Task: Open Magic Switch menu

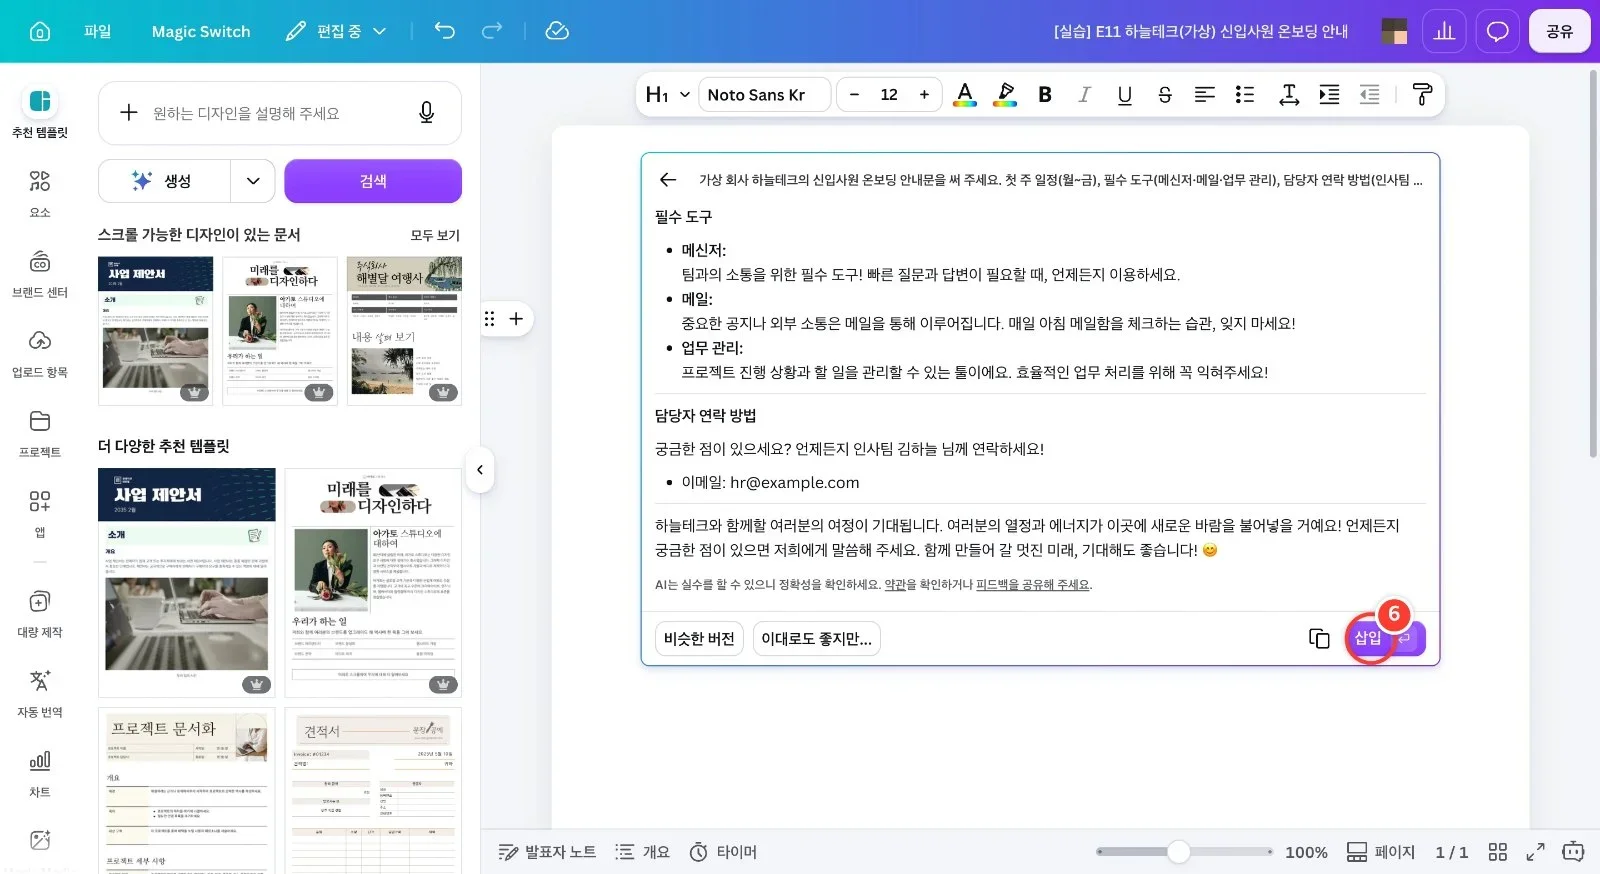Action: coord(201,31)
